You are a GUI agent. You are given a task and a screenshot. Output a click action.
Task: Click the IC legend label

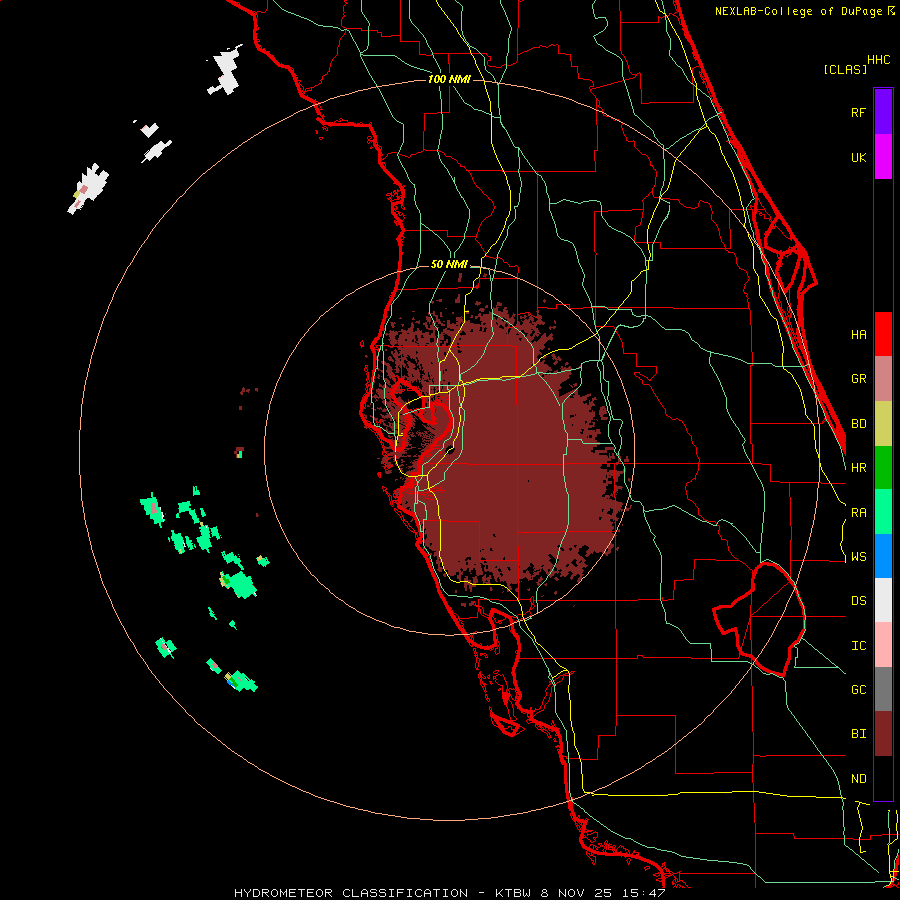858,646
